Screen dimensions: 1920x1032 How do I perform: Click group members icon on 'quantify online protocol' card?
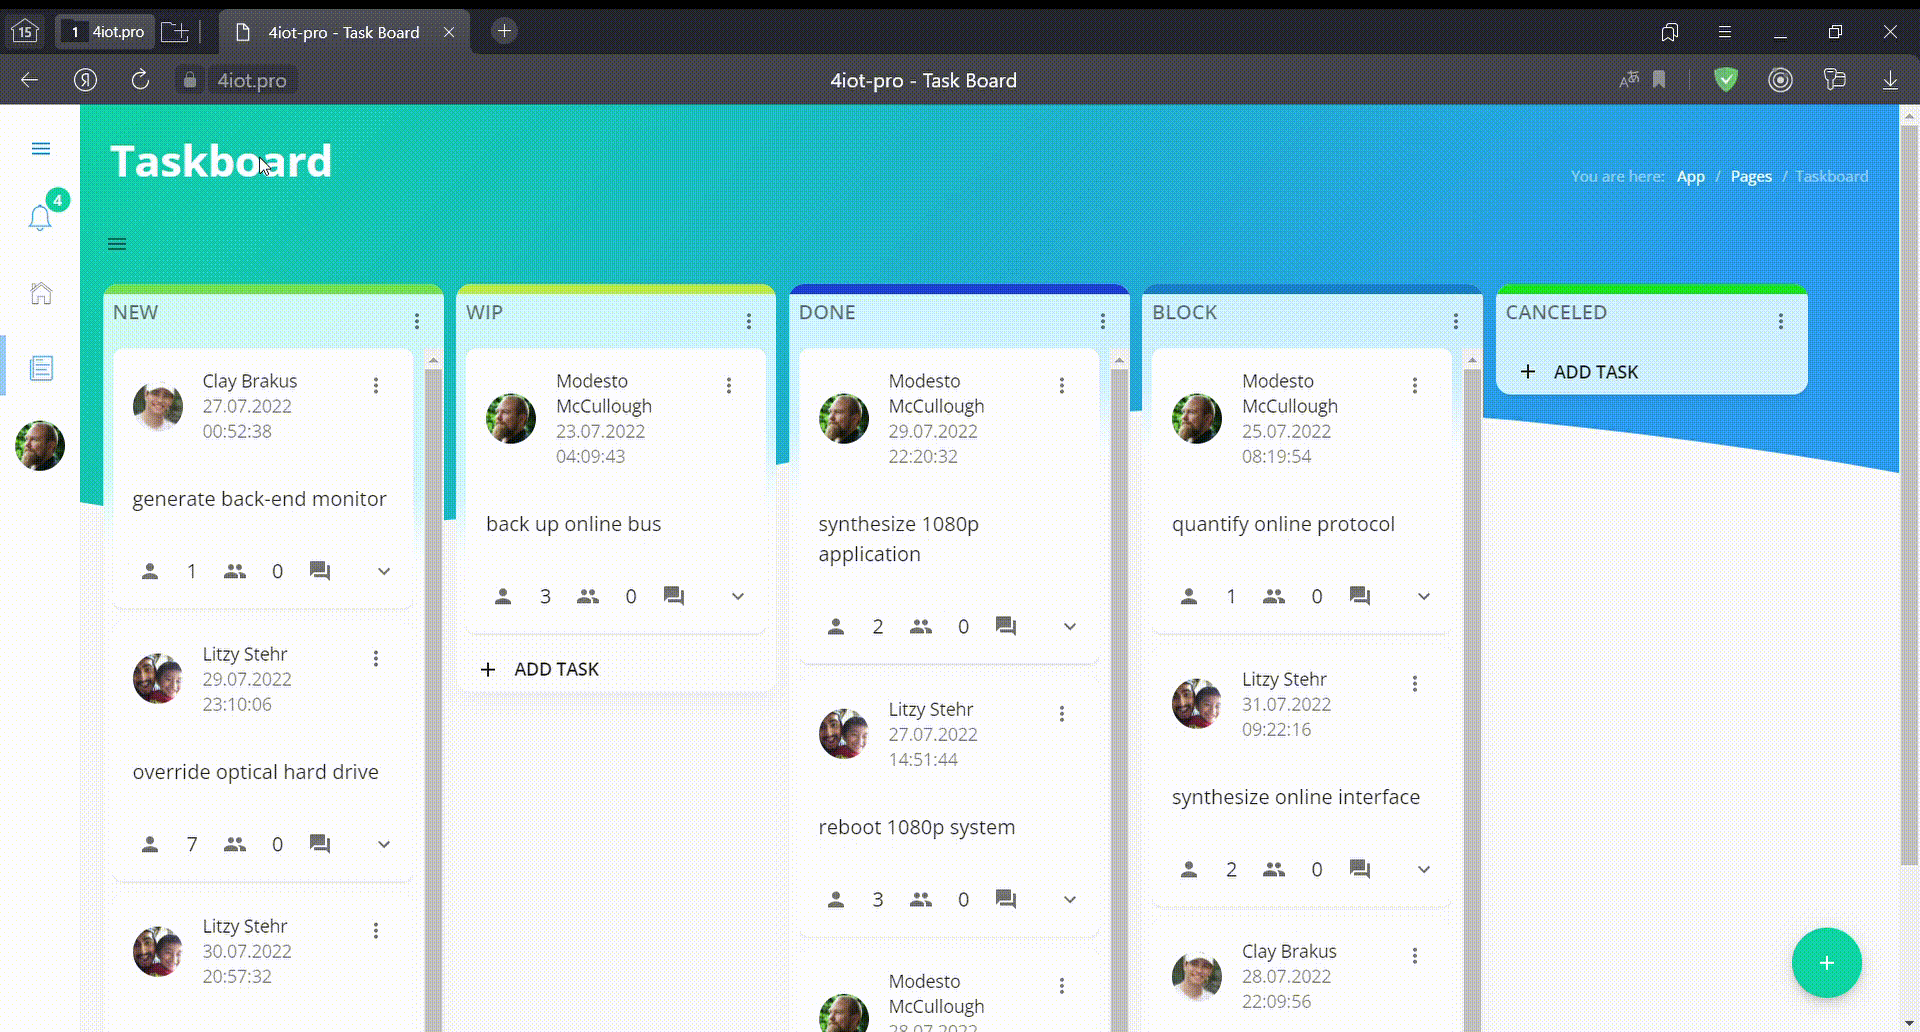point(1273,596)
